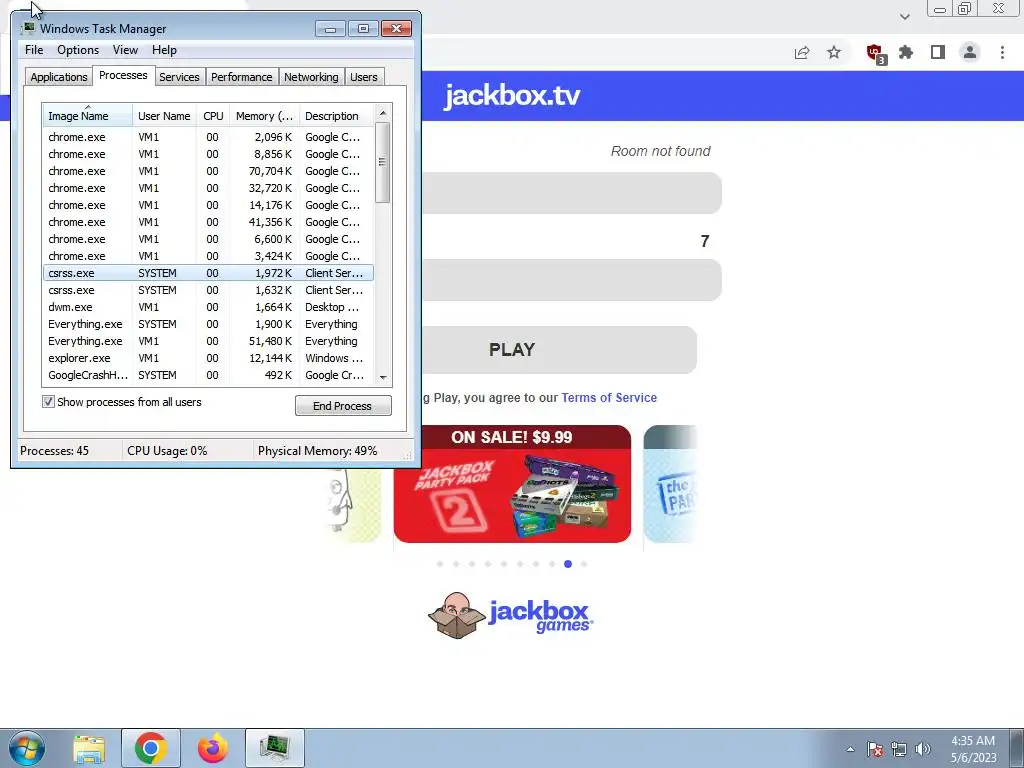The image size is (1024, 768).
Task: Open the View menu in Task Manager
Action: [x=125, y=50]
